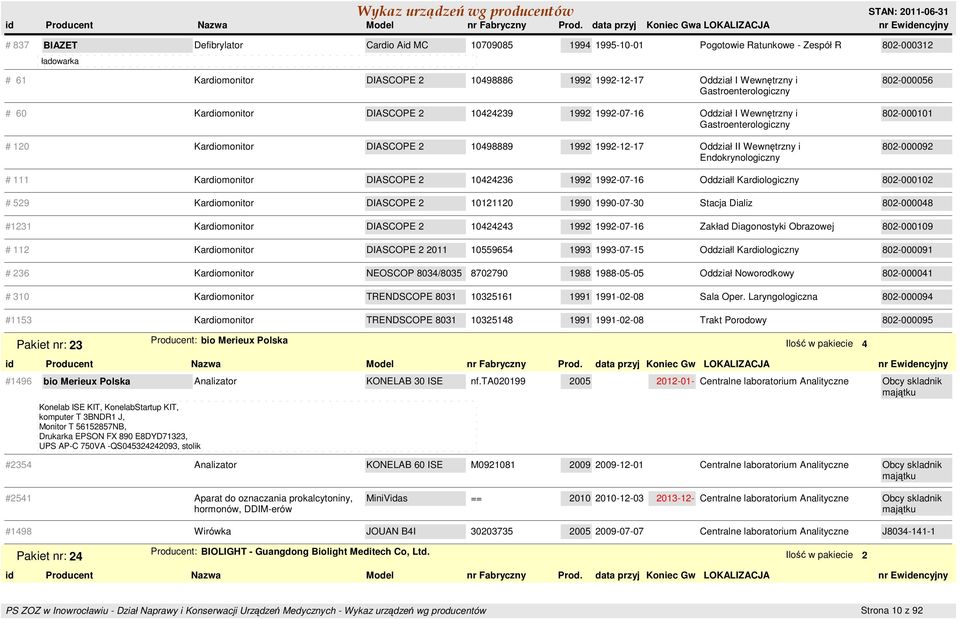Click 'Ilość w pakiecie 4' count
The image size is (960, 619).
click(827, 344)
